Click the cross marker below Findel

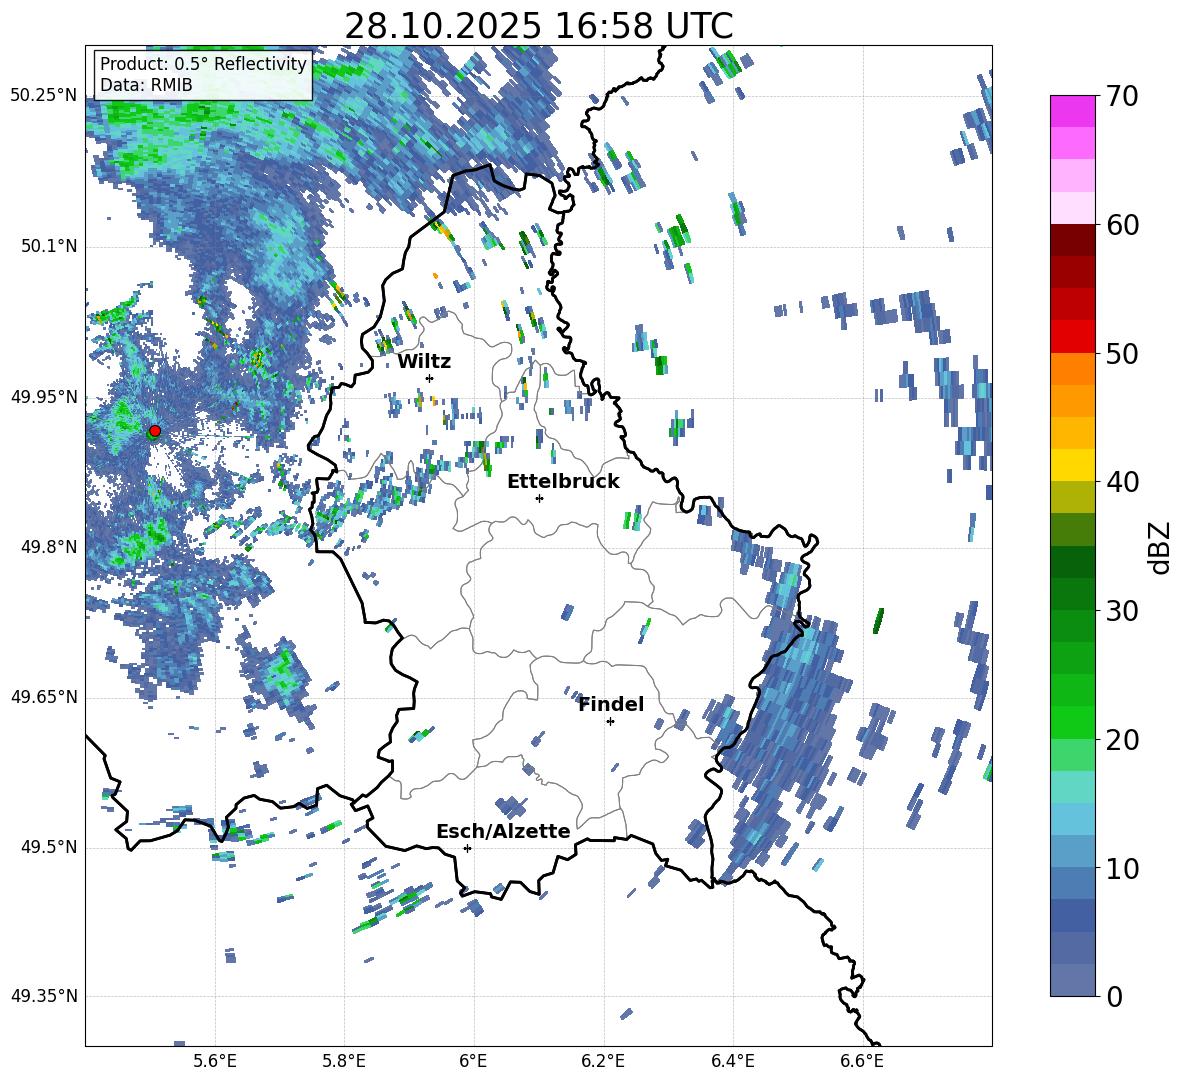610,722
